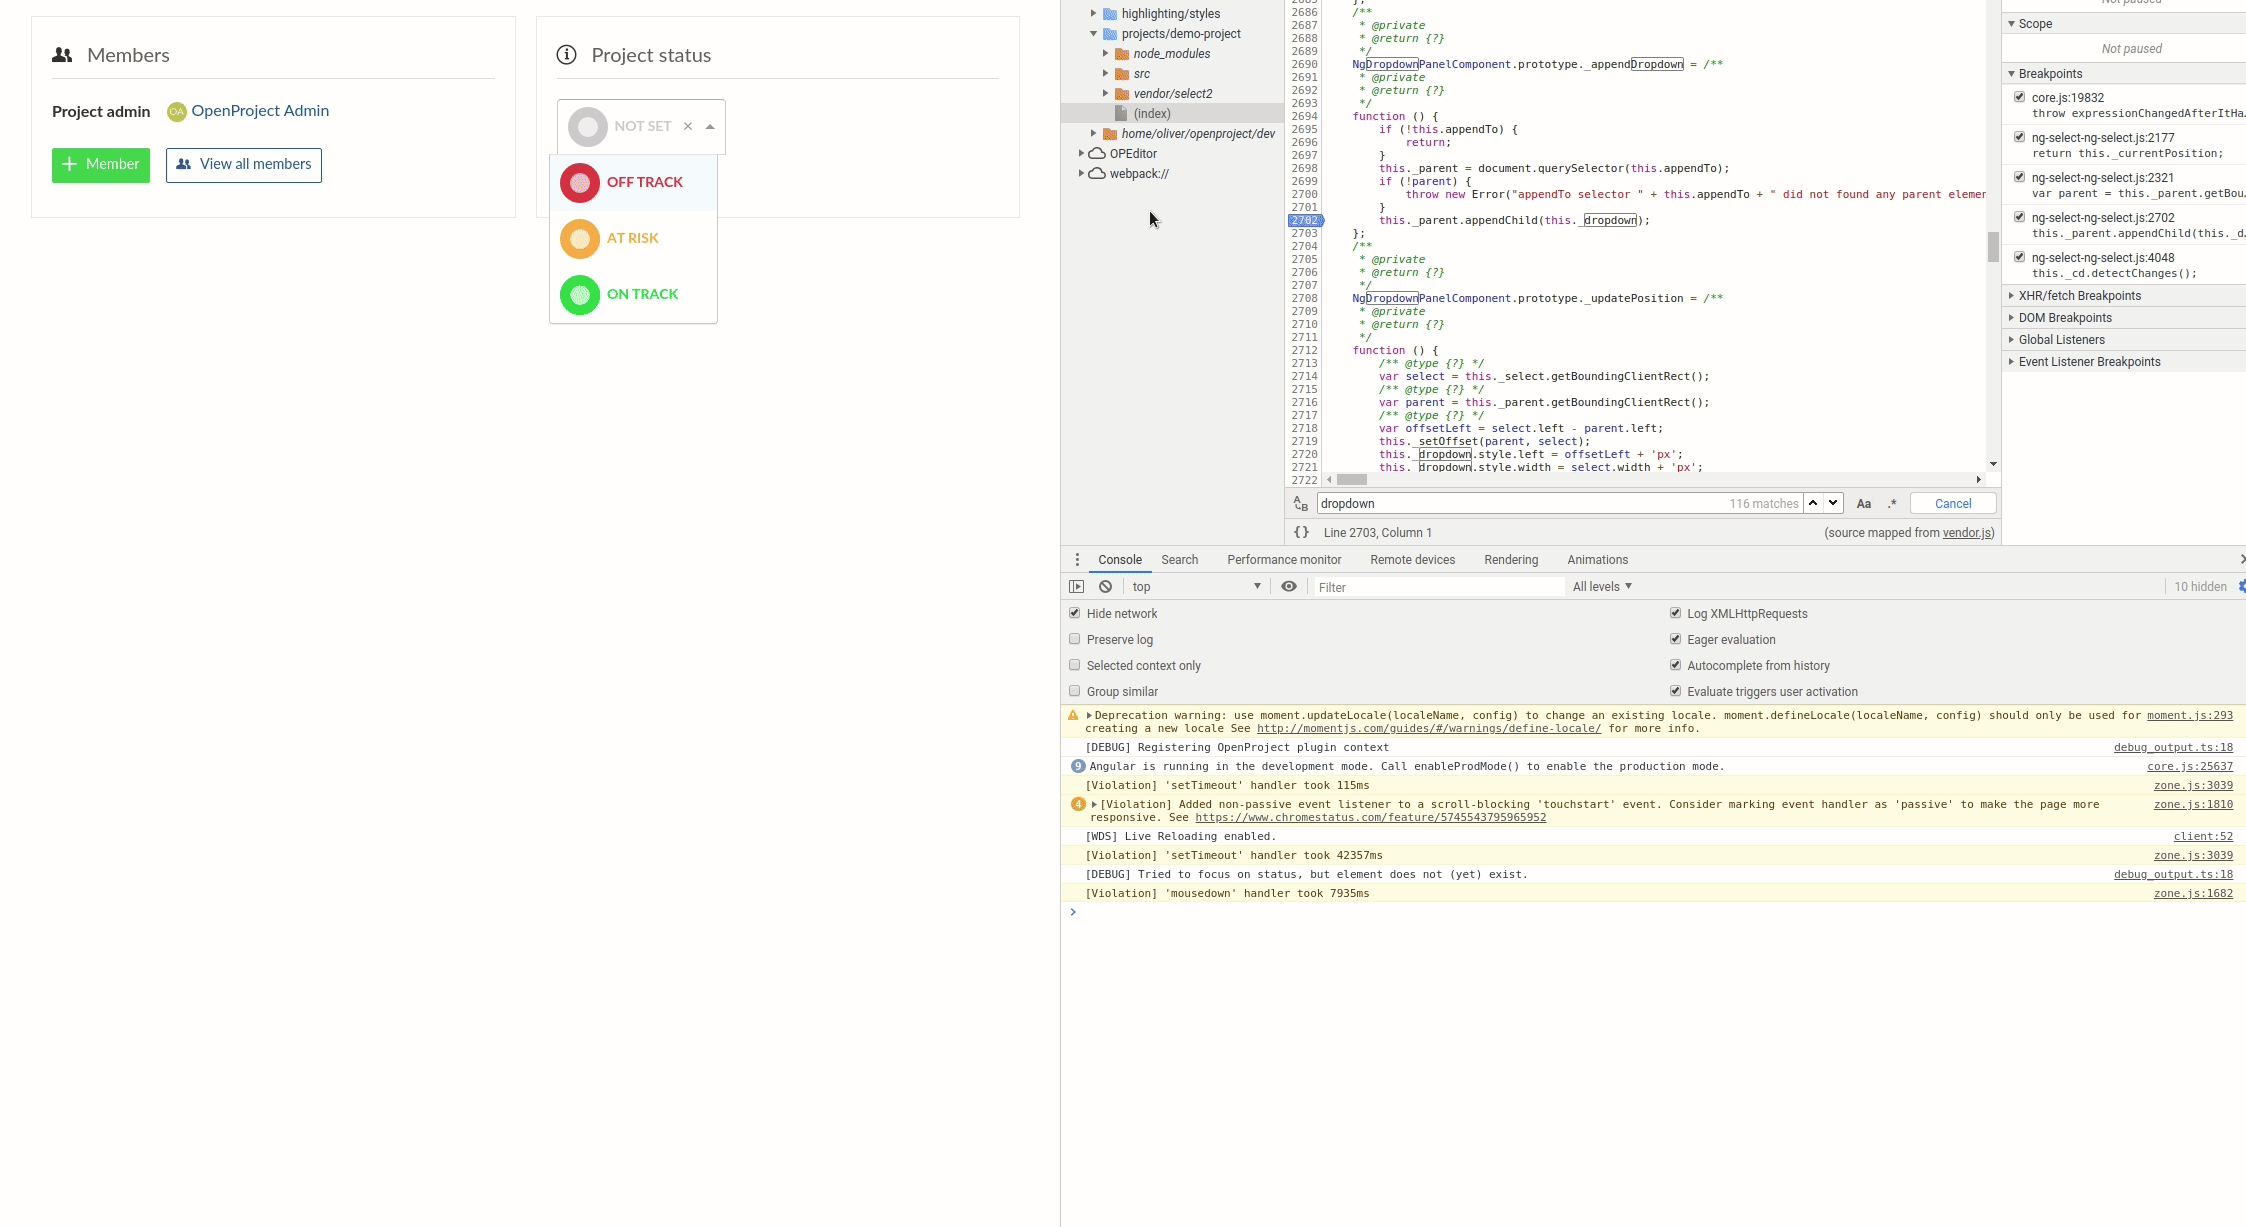Switch to the Performance monitor tab
Image resolution: width=2246 pixels, height=1227 pixels.
(1283, 559)
